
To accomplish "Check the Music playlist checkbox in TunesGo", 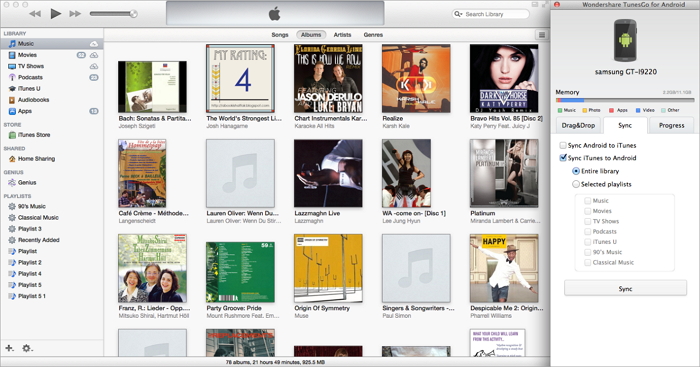I will (588, 201).
